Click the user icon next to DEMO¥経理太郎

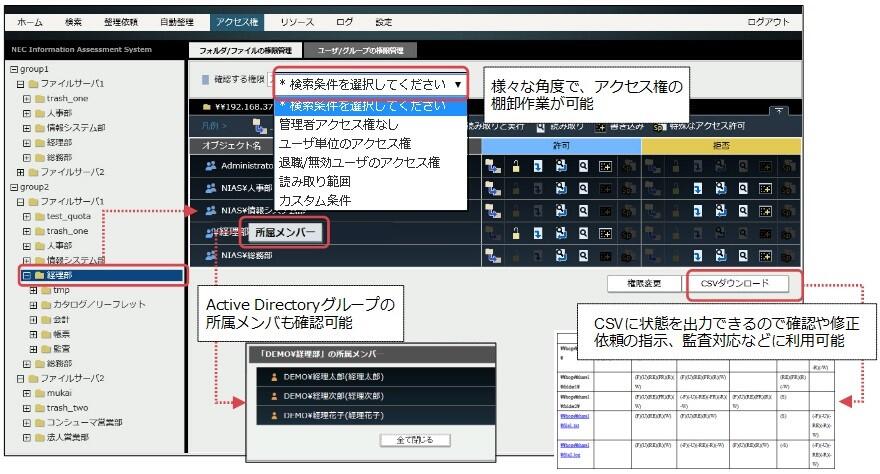click(274, 377)
